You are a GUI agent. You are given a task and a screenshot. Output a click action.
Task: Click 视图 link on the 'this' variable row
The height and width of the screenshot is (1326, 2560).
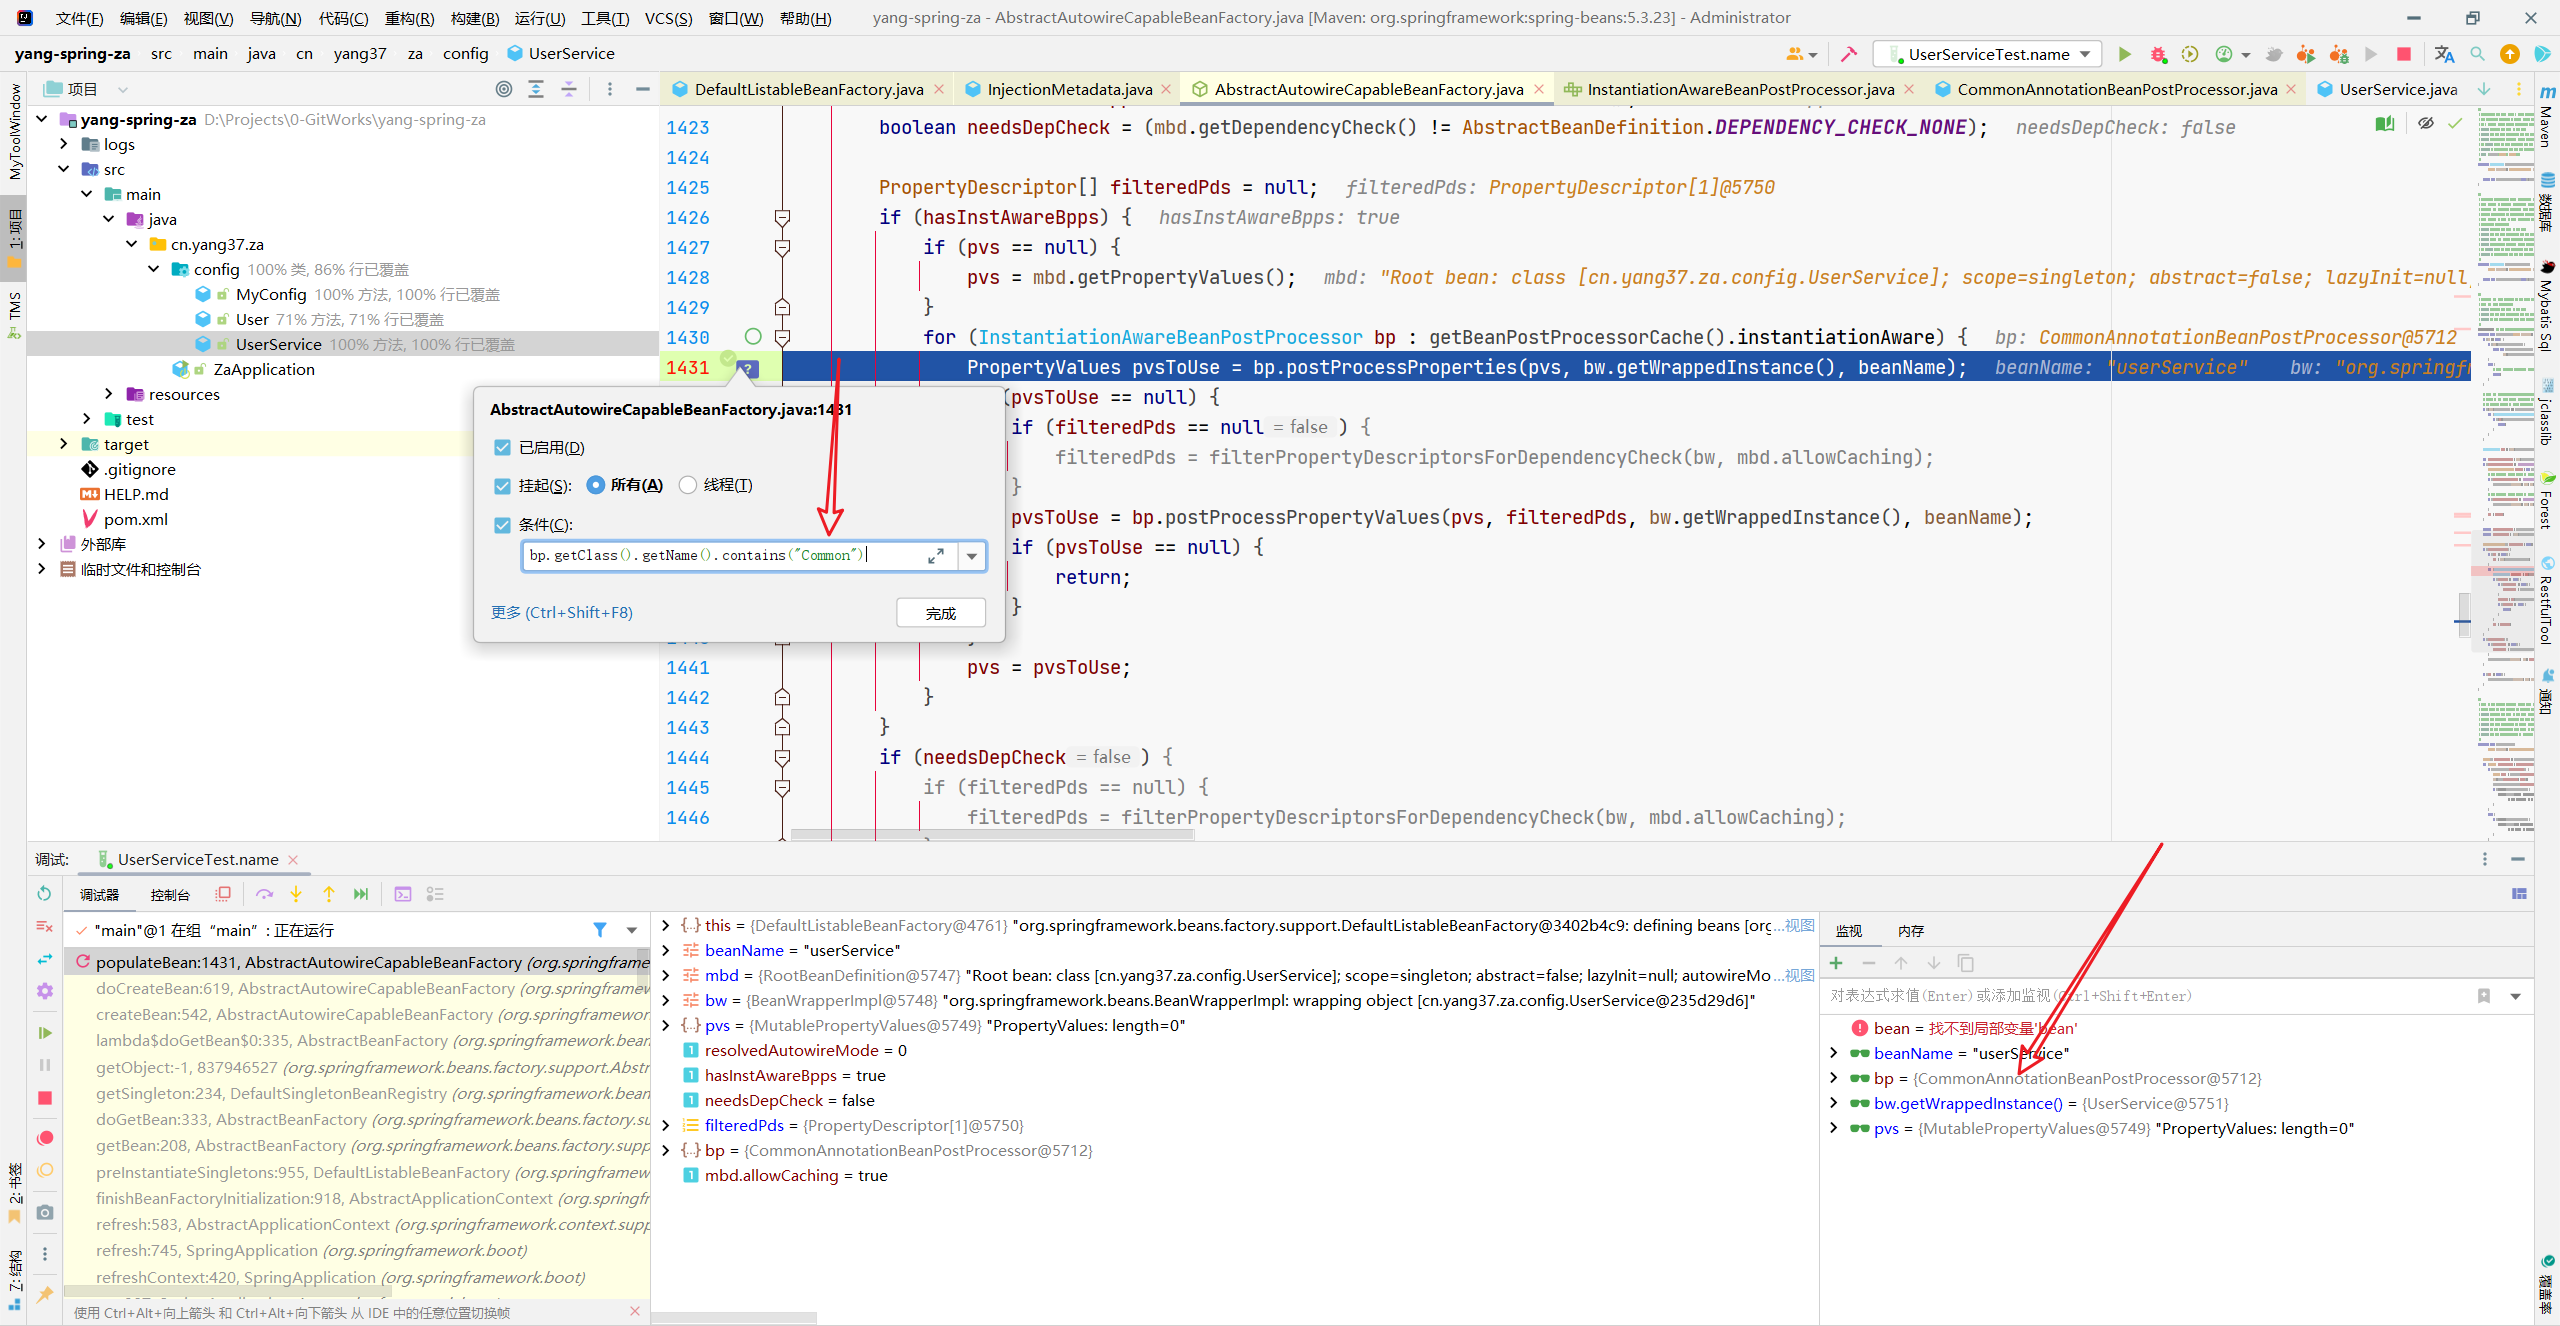[1800, 925]
